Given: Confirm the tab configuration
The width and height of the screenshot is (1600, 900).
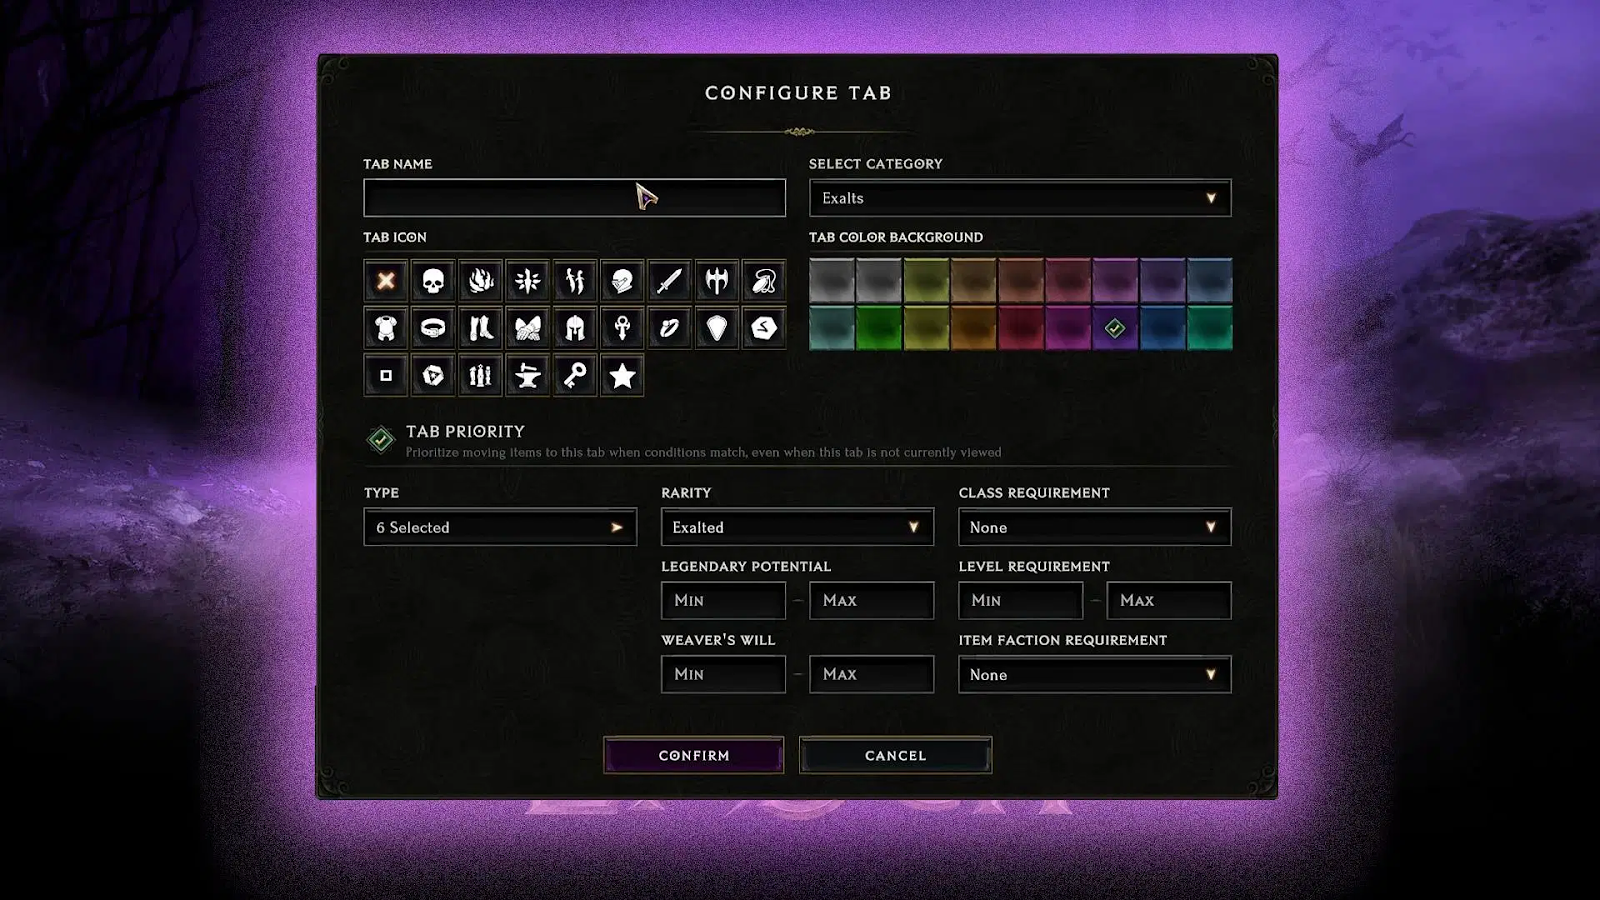Looking at the screenshot, I should tap(694, 755).
